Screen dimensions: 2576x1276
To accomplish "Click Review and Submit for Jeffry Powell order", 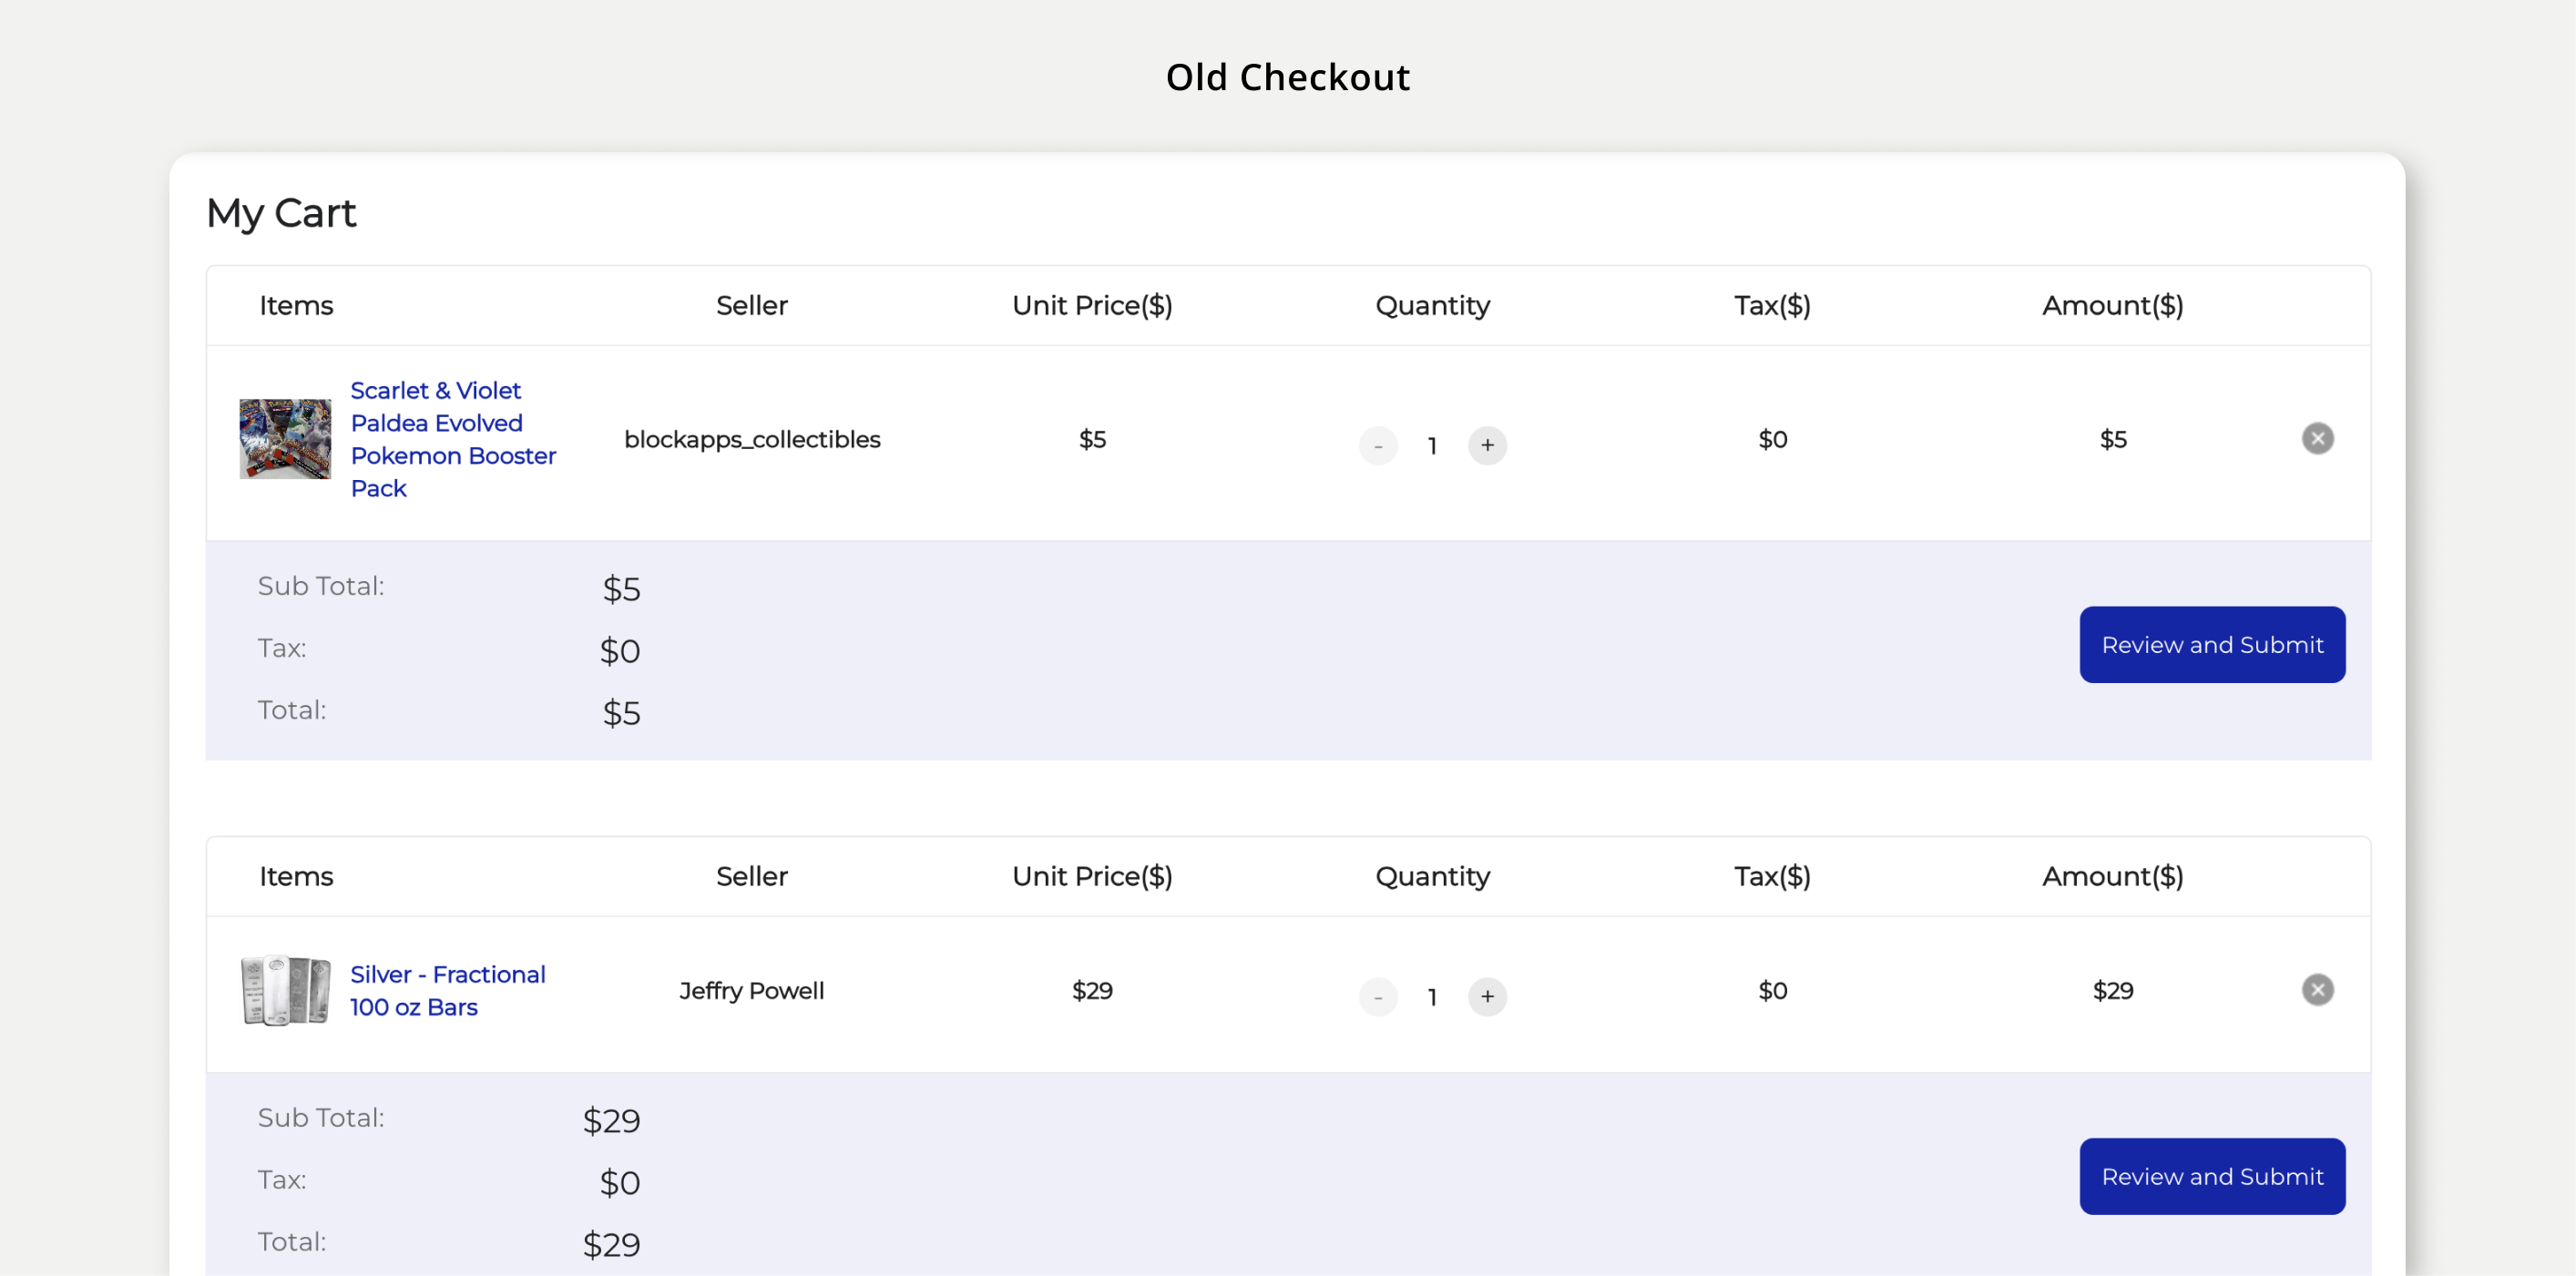I will pos(2212,1176).
